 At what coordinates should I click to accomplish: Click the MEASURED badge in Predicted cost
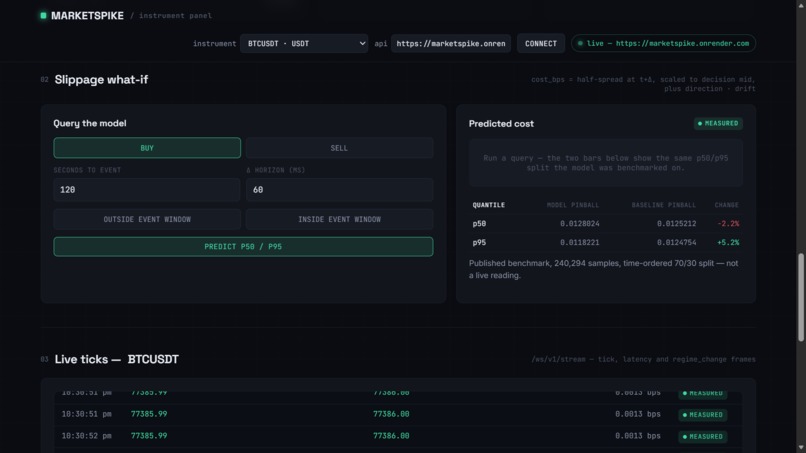718,123
